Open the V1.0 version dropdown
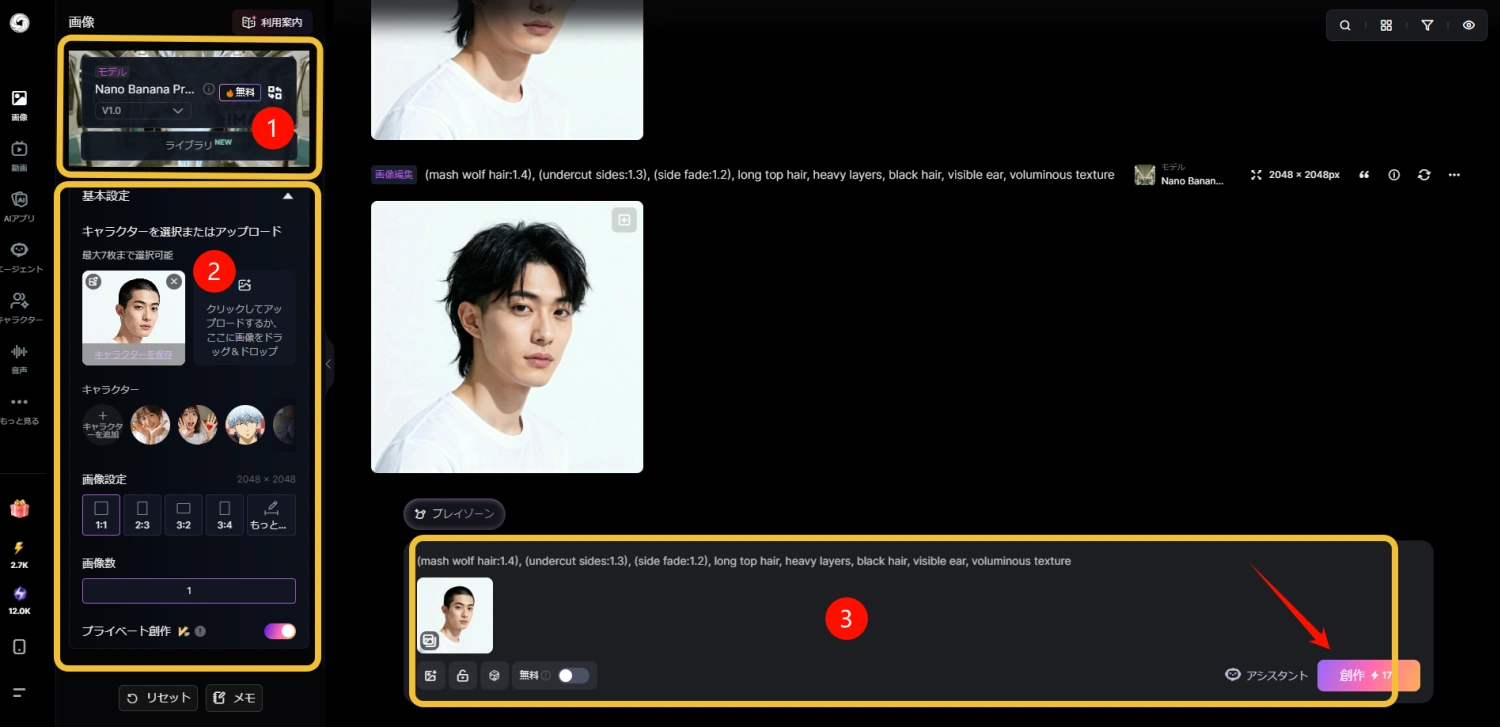This screenshot has height=727, width=1500. click(x=143, y=111)
